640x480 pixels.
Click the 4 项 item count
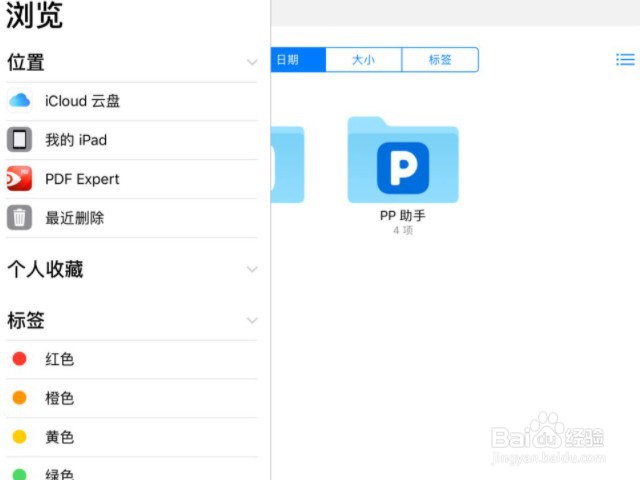[x=403, y=230]
